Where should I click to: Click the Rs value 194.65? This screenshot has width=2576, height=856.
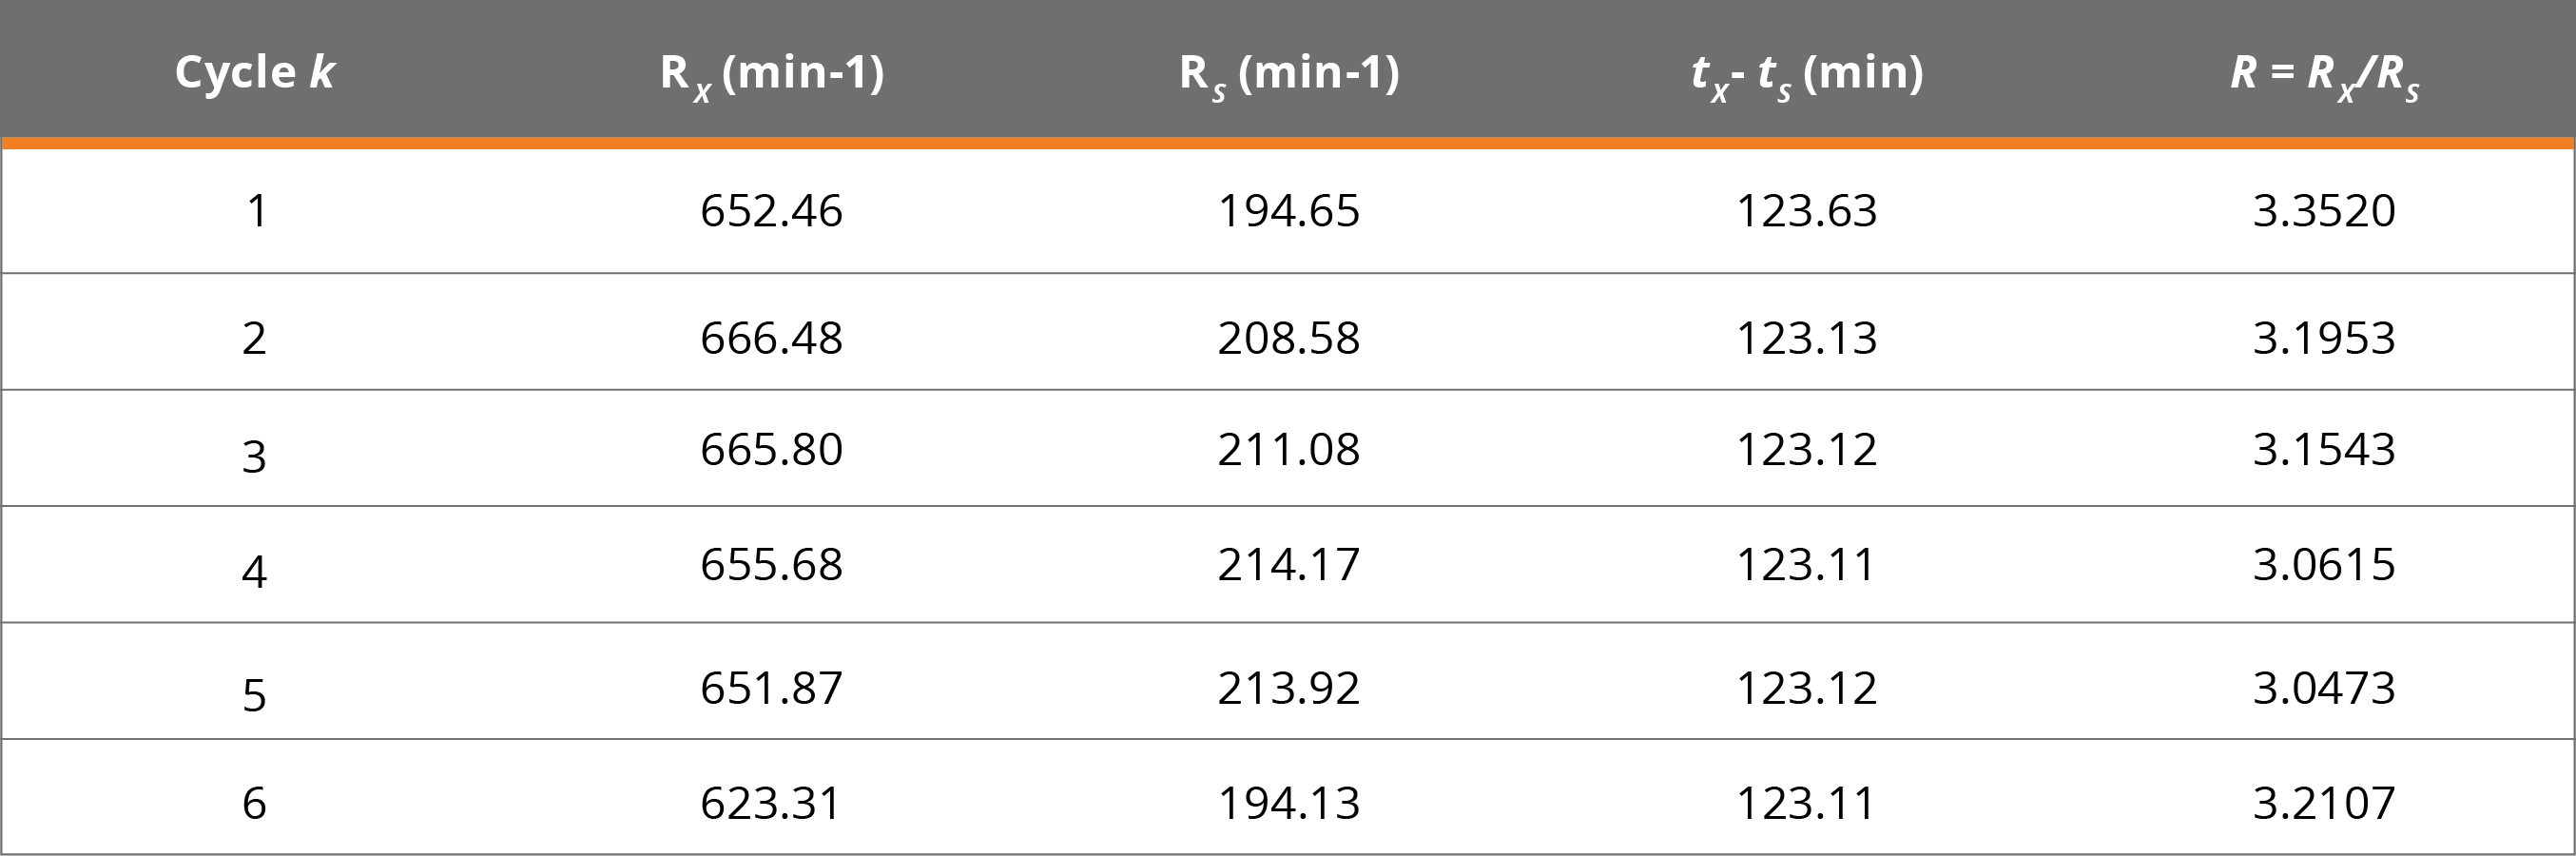[1288, 211]
